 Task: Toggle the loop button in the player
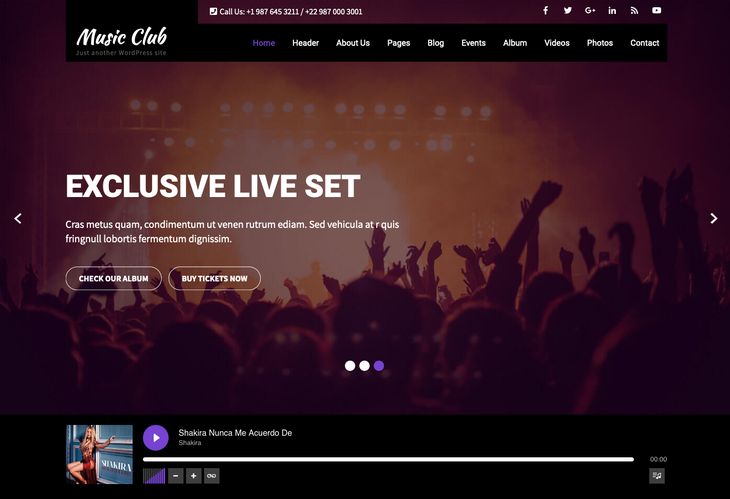211,476
